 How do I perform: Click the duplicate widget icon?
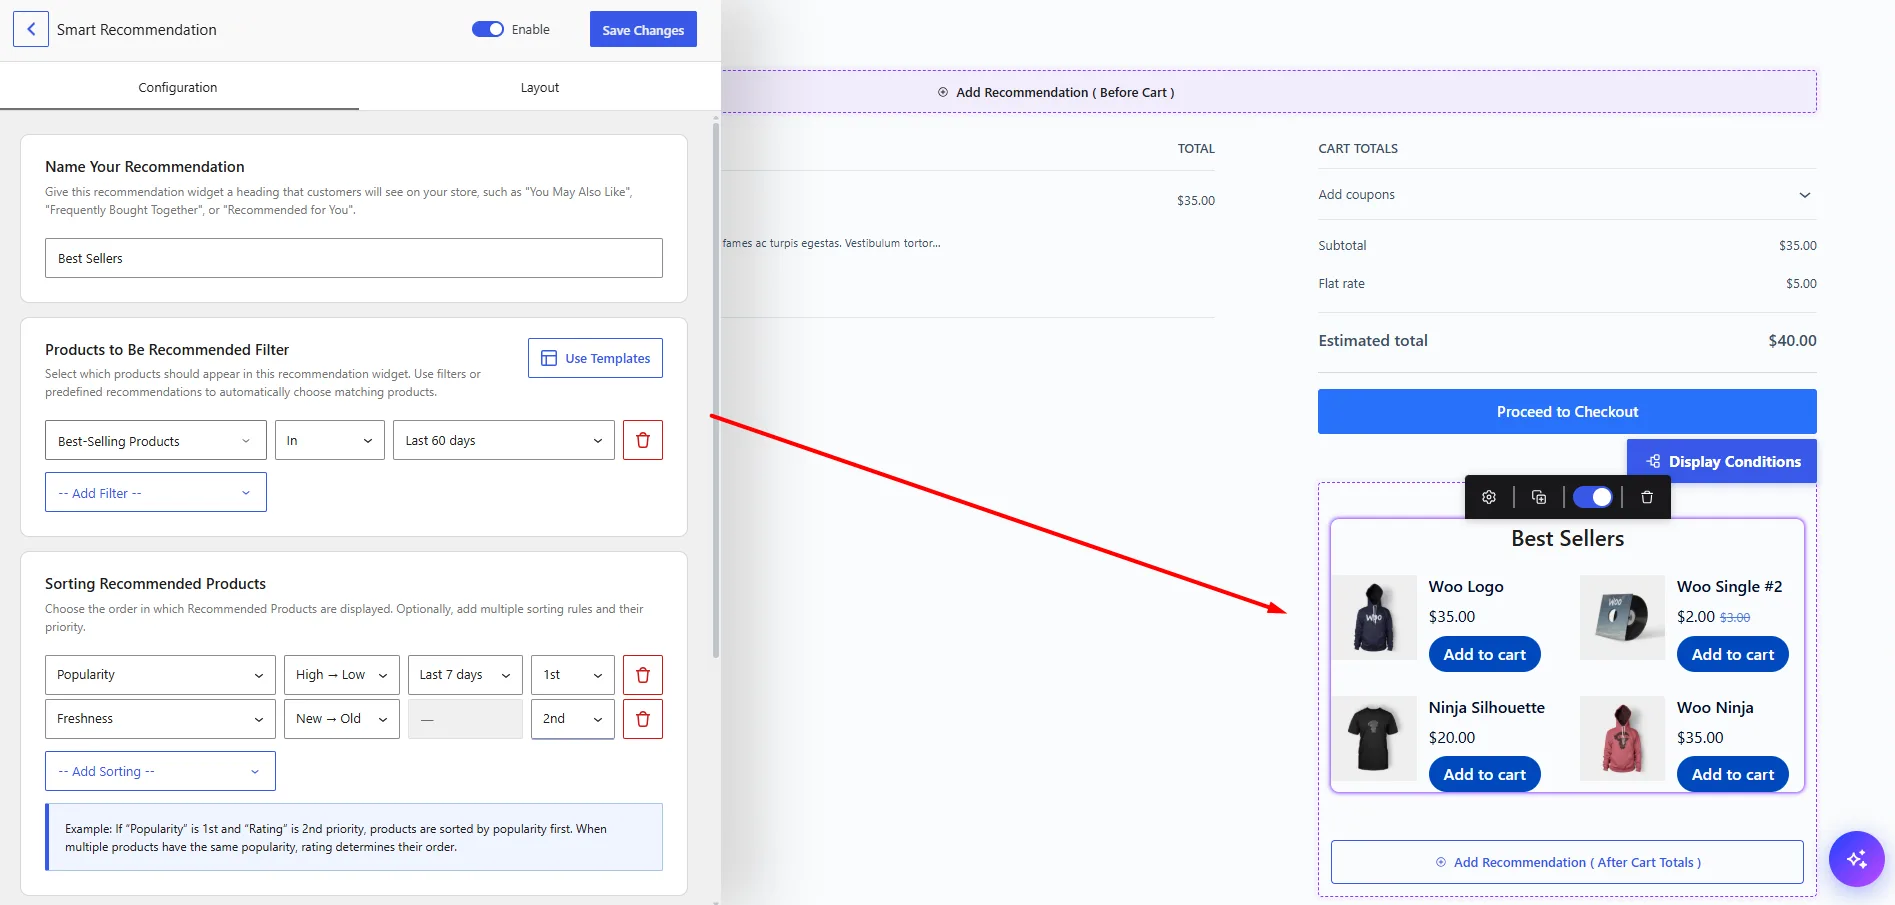[x=1539, y=497]
